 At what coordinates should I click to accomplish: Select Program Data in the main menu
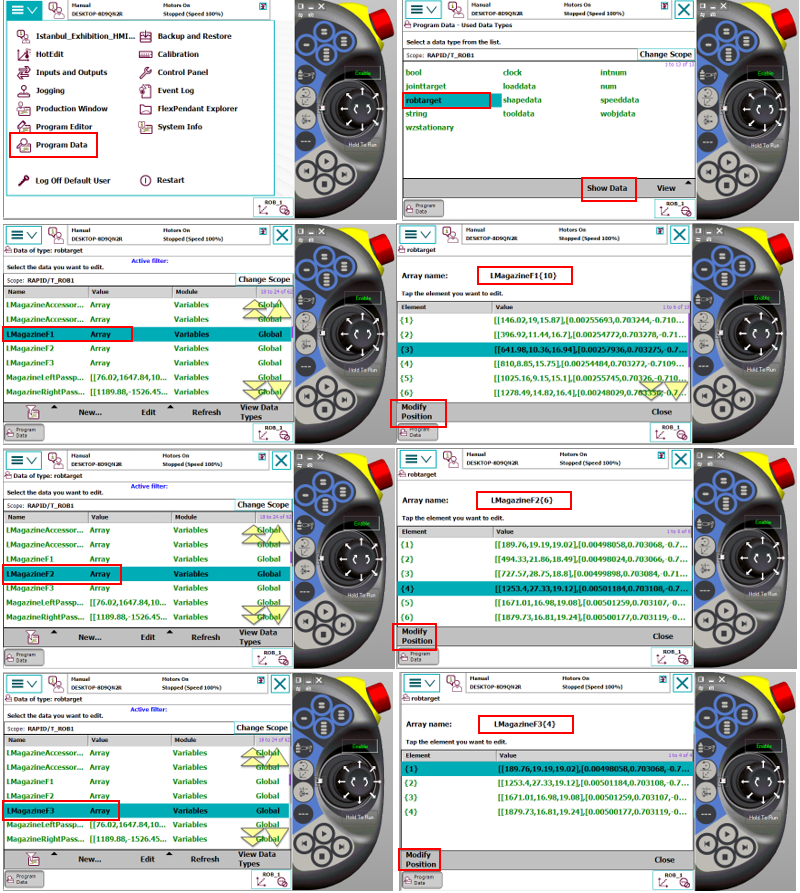pos(61,145)
